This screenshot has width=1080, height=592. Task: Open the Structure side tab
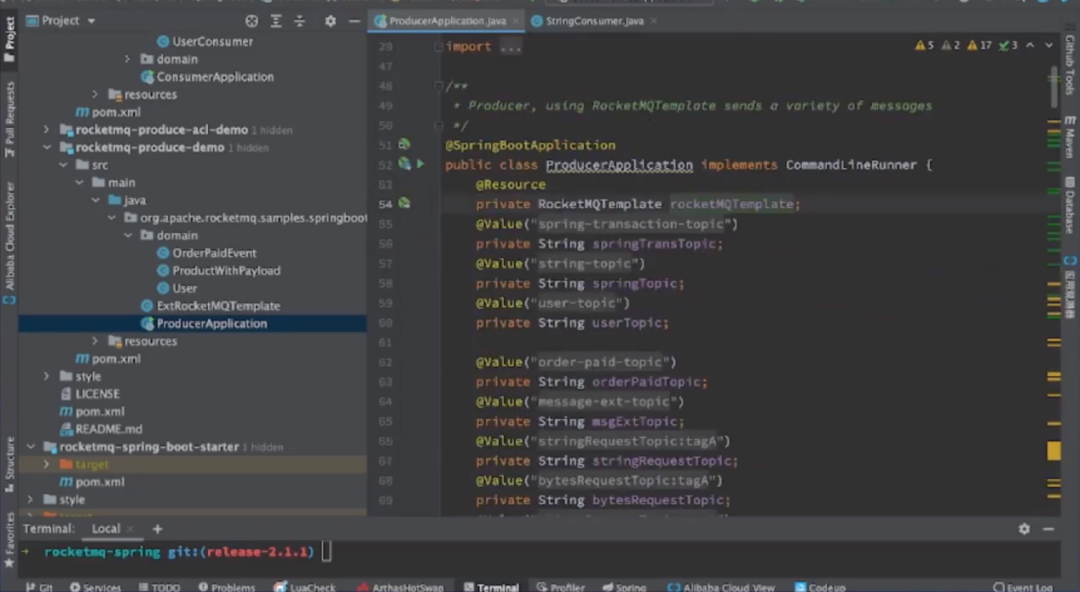[x=10, y=463]
